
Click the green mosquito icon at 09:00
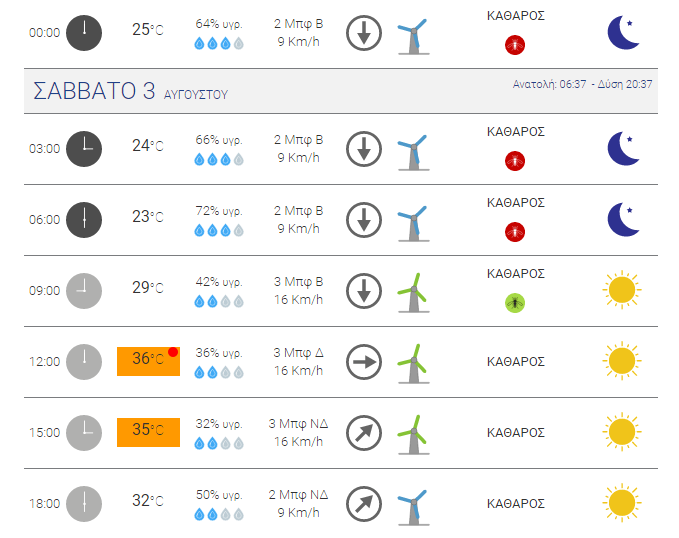[x=515, y=303]
